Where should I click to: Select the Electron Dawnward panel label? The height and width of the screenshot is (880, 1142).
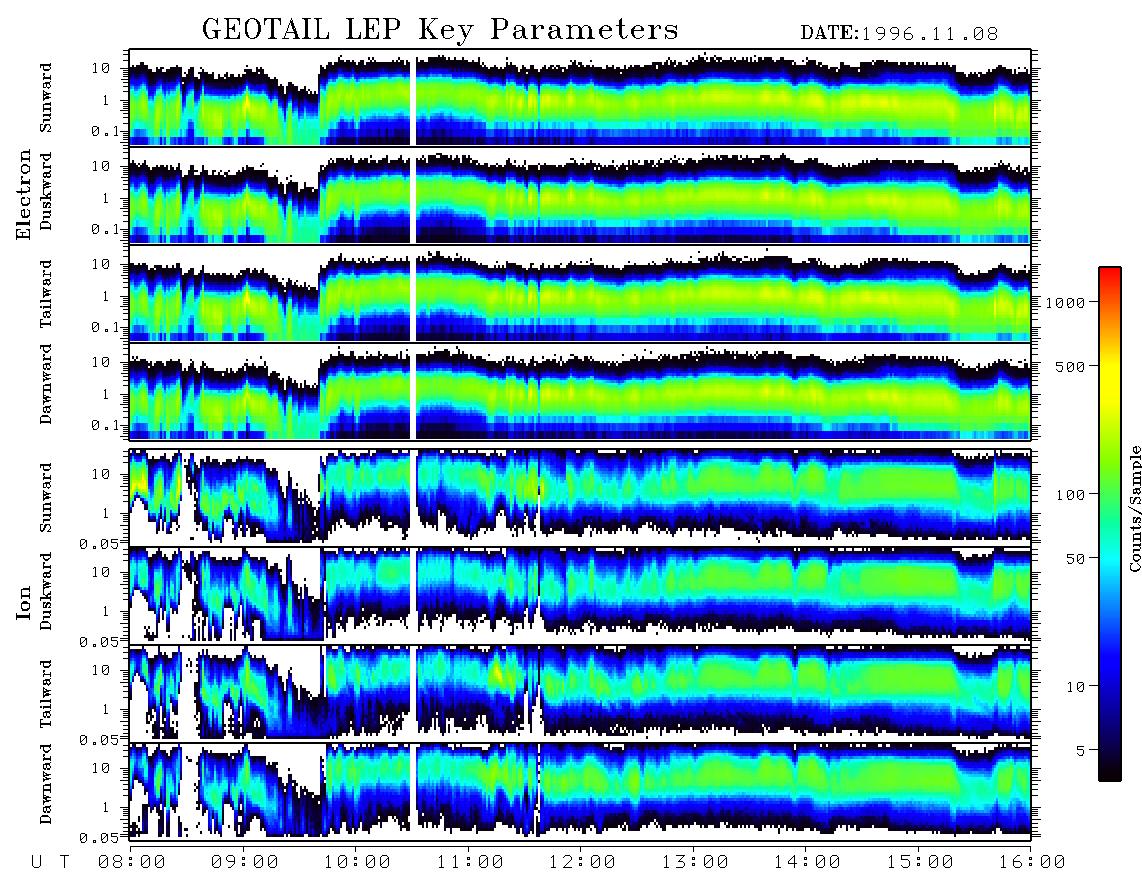click(x=46, y=385)
